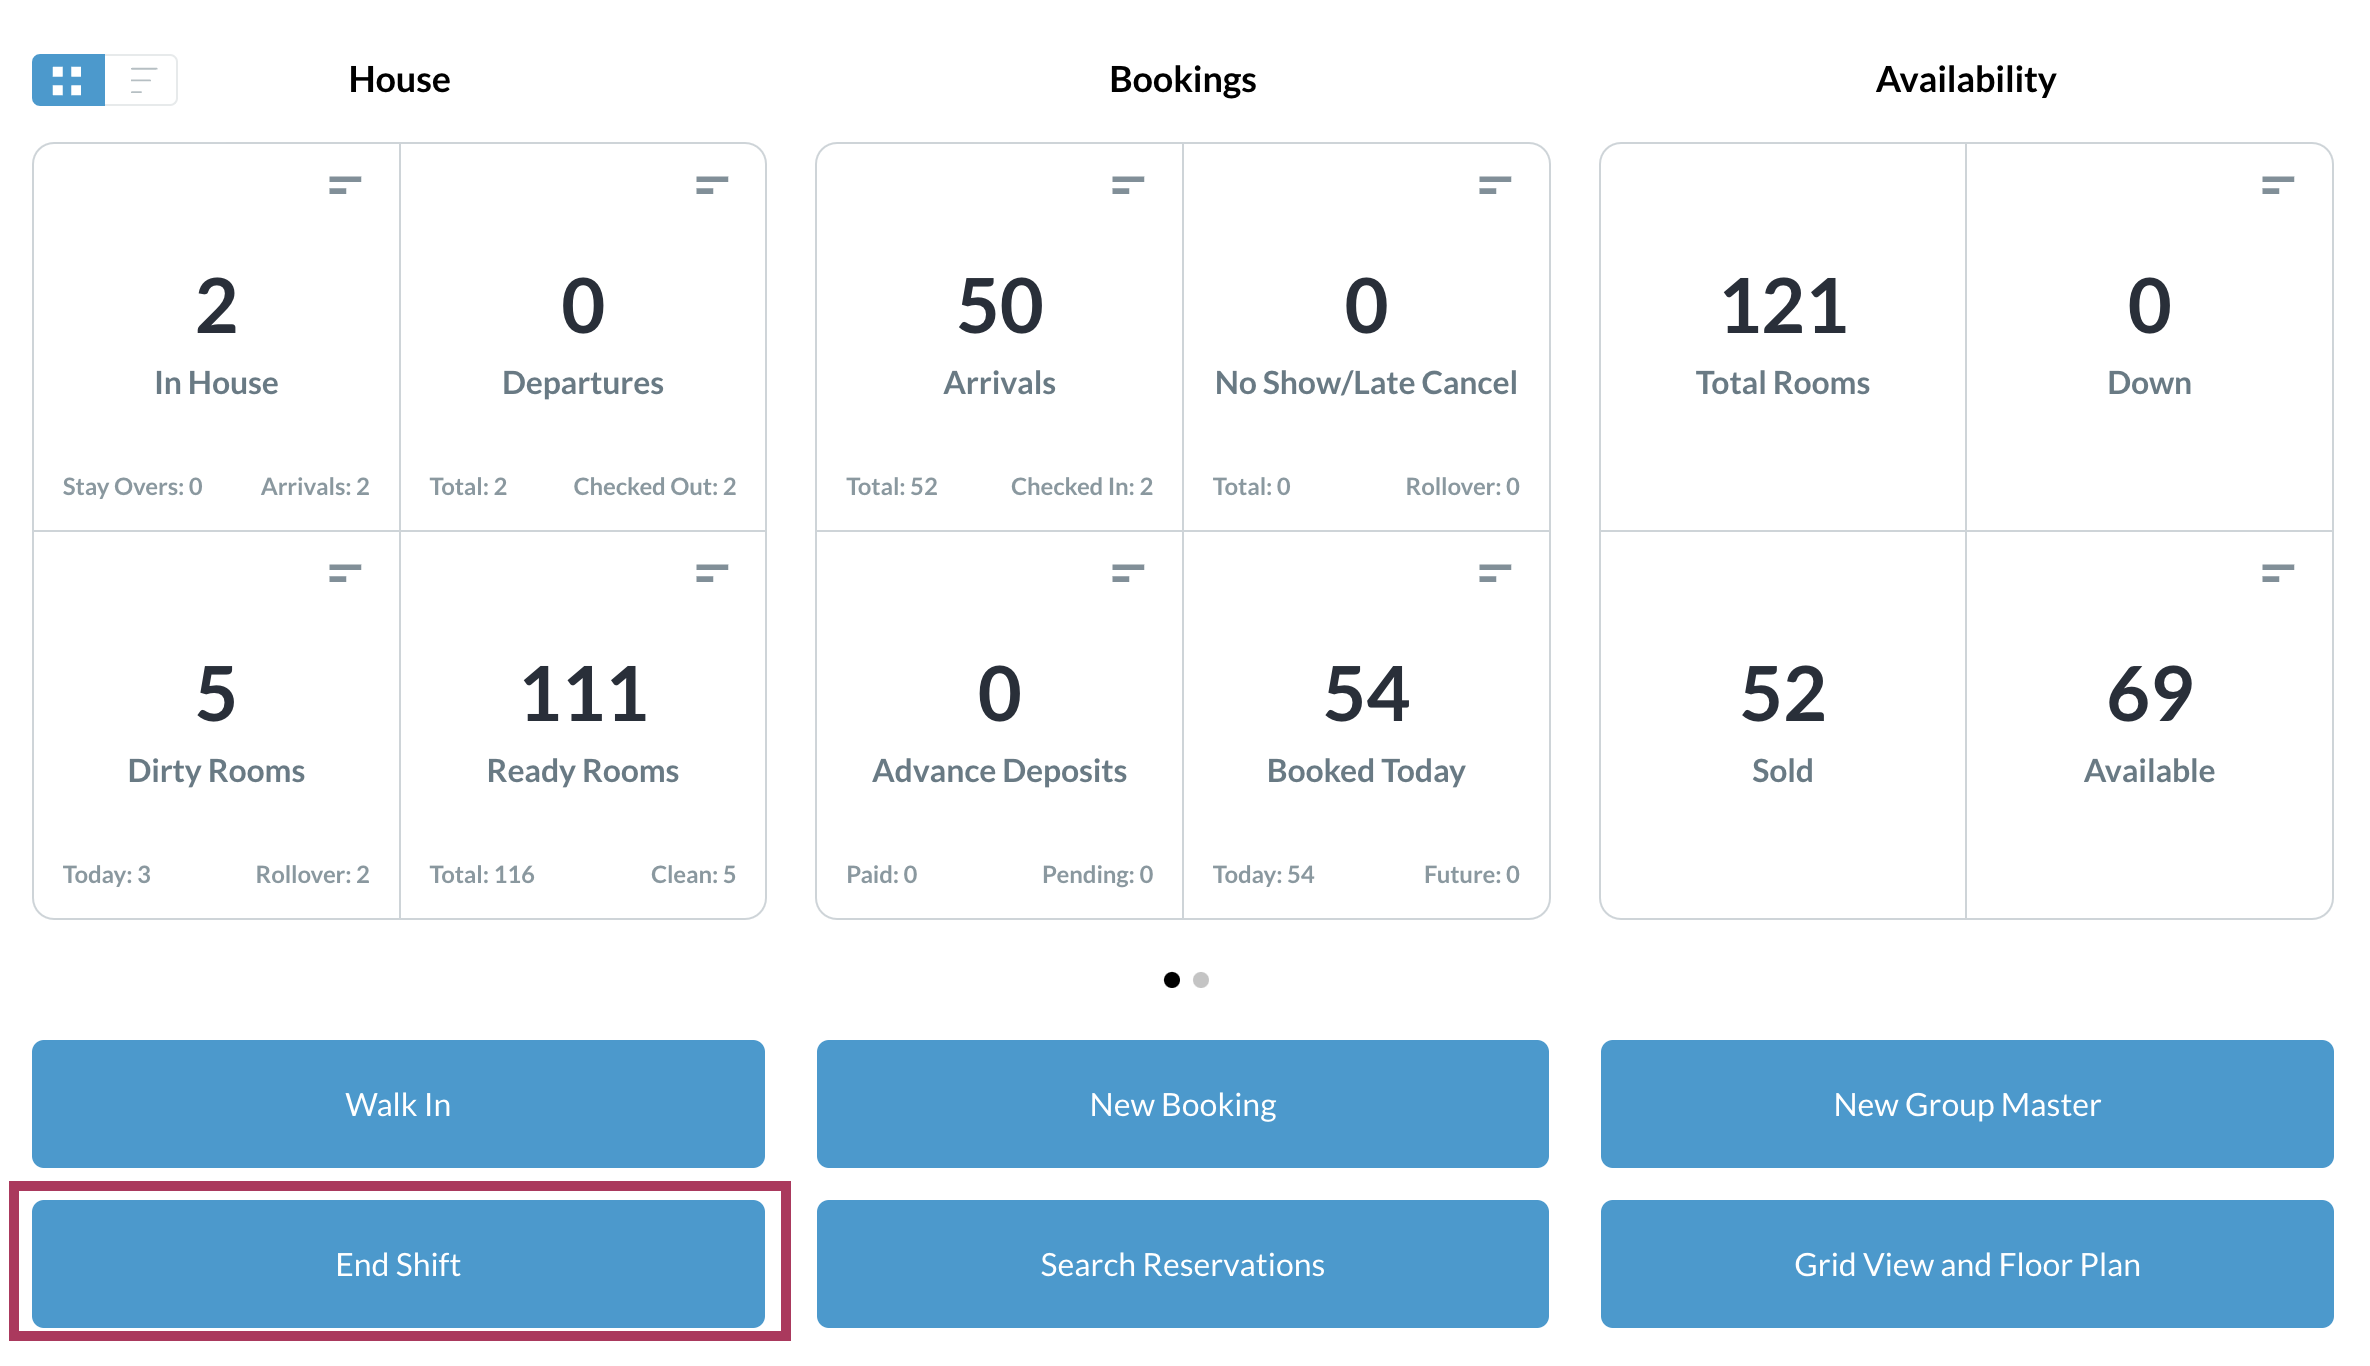Open Dirty Rooms tile menu icon
The image size is (2370, 1366).
[344, 573]
